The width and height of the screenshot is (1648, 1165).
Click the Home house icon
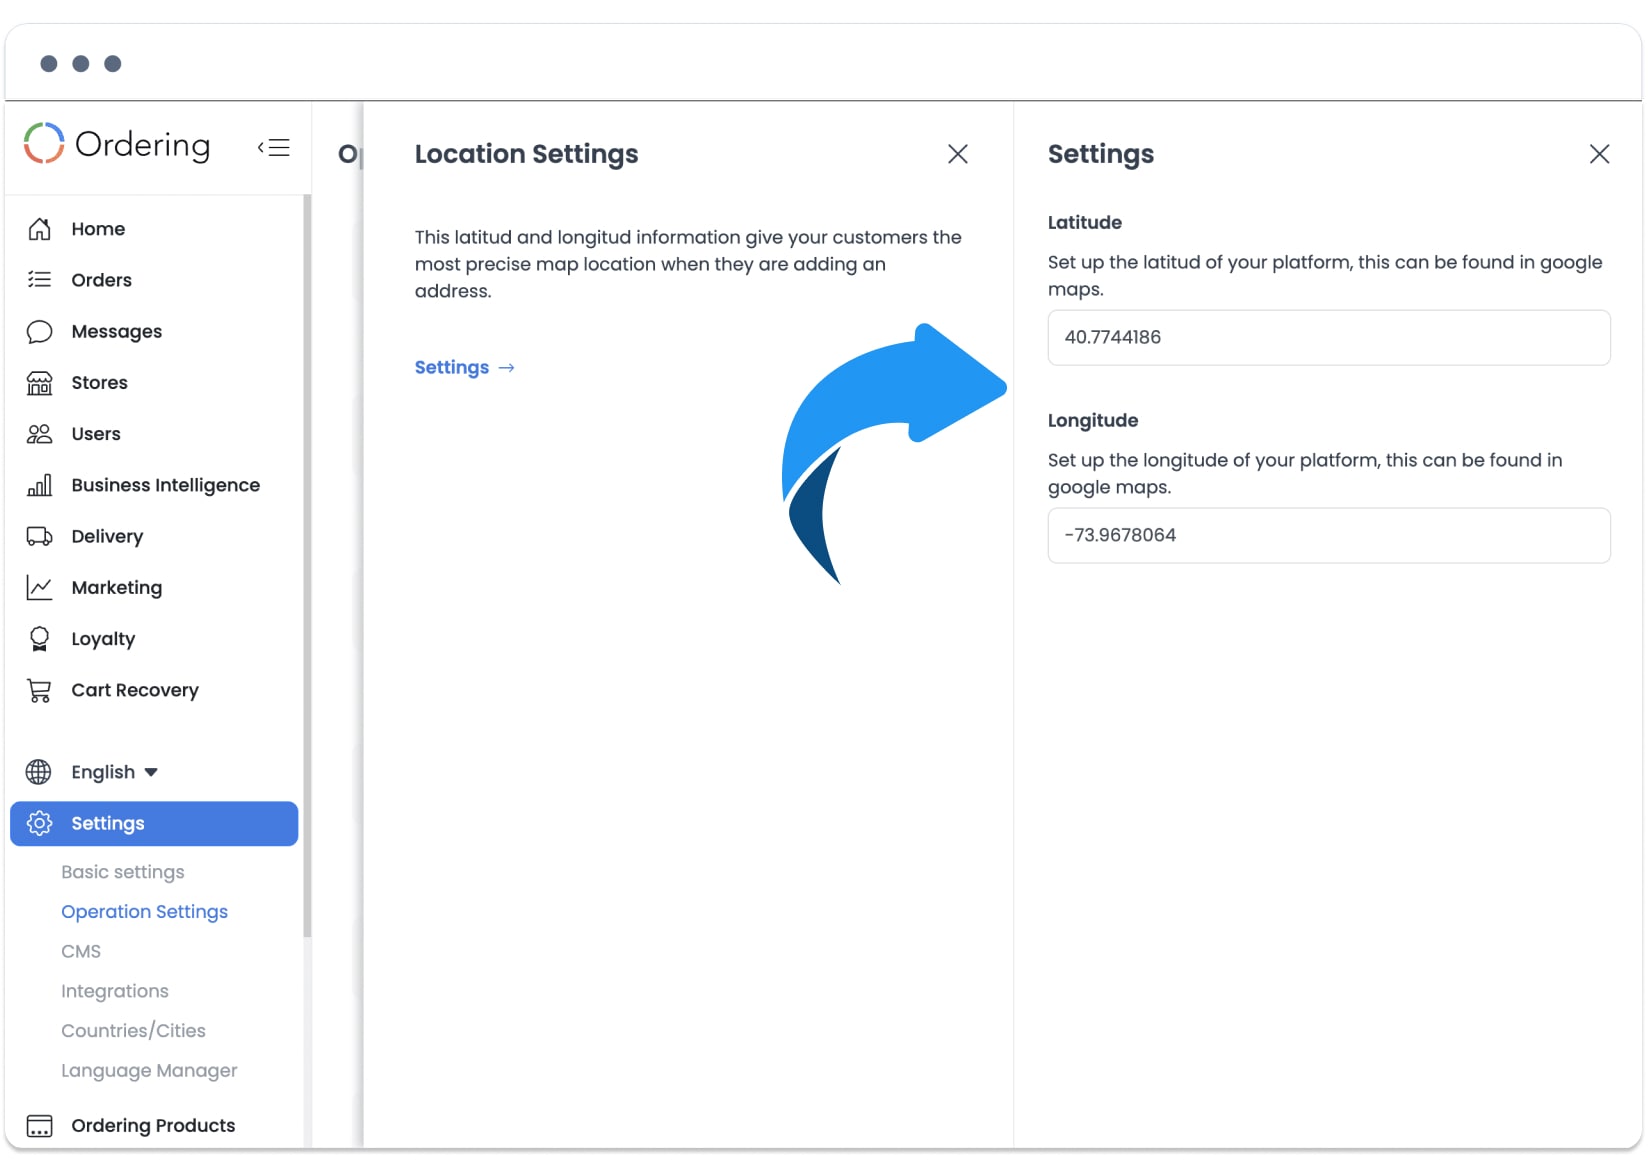(x=39, y=229)
